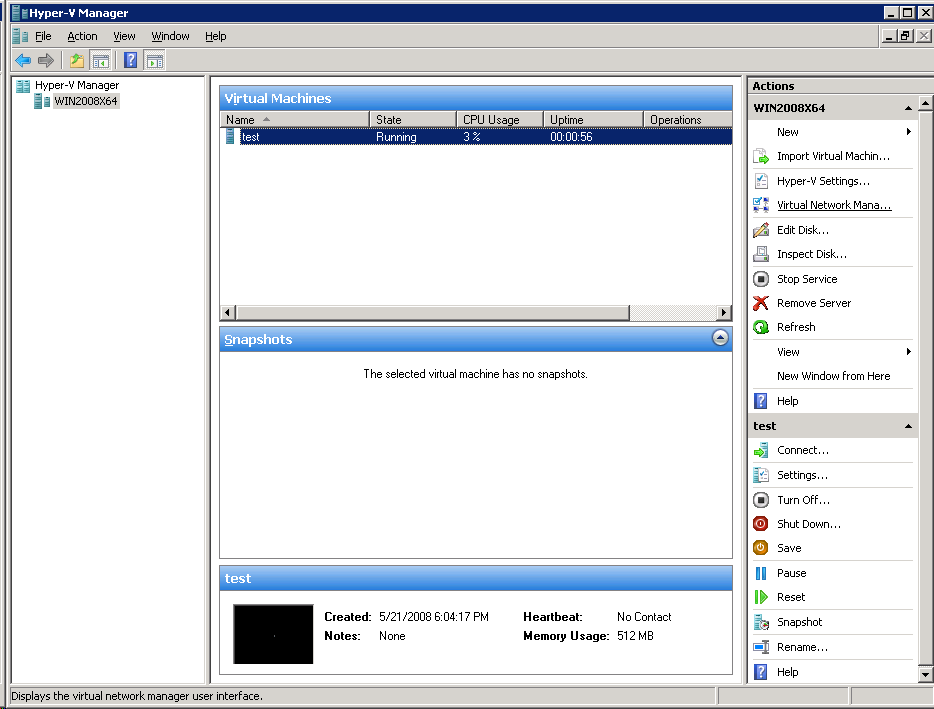Click the MMC system menu icon left of File
934x709 pixels.
[x=20, y=36]
